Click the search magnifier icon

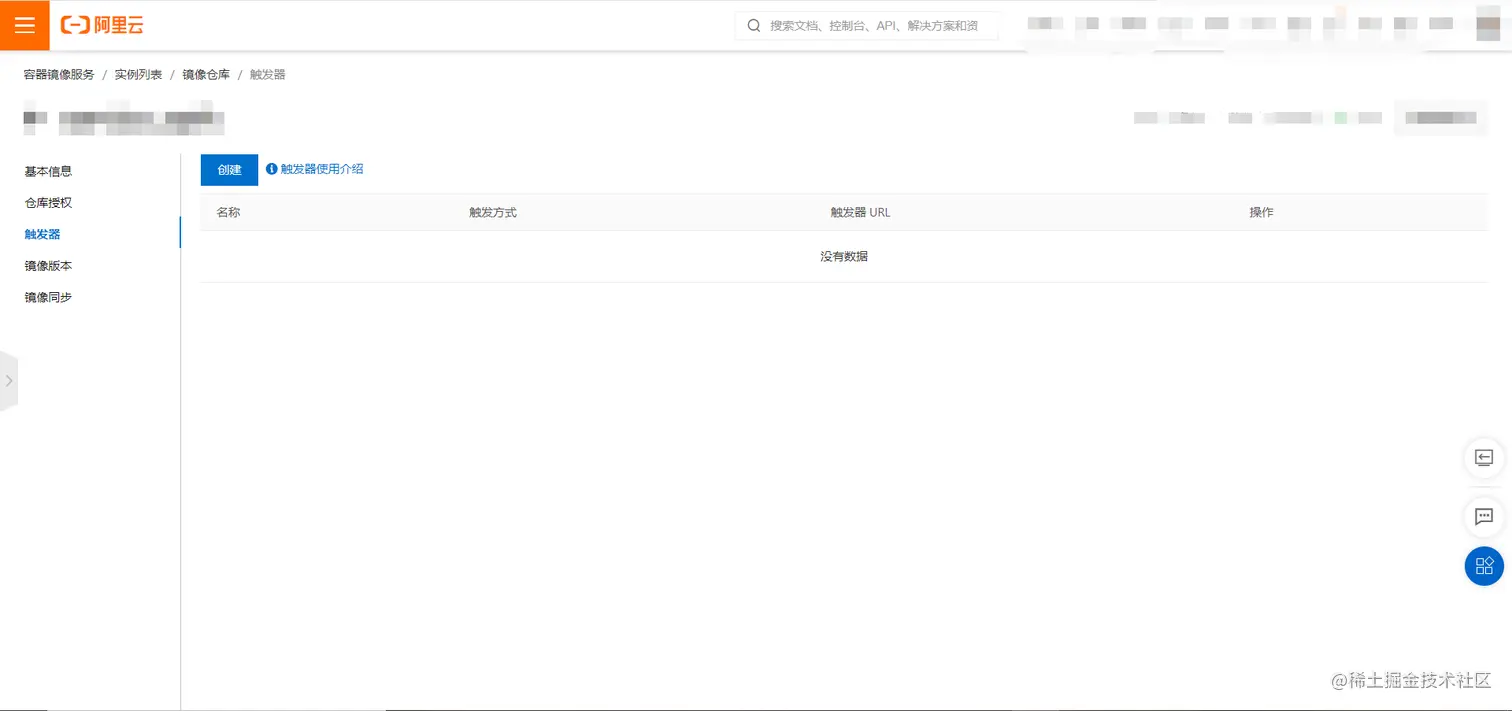coord(754,25)
